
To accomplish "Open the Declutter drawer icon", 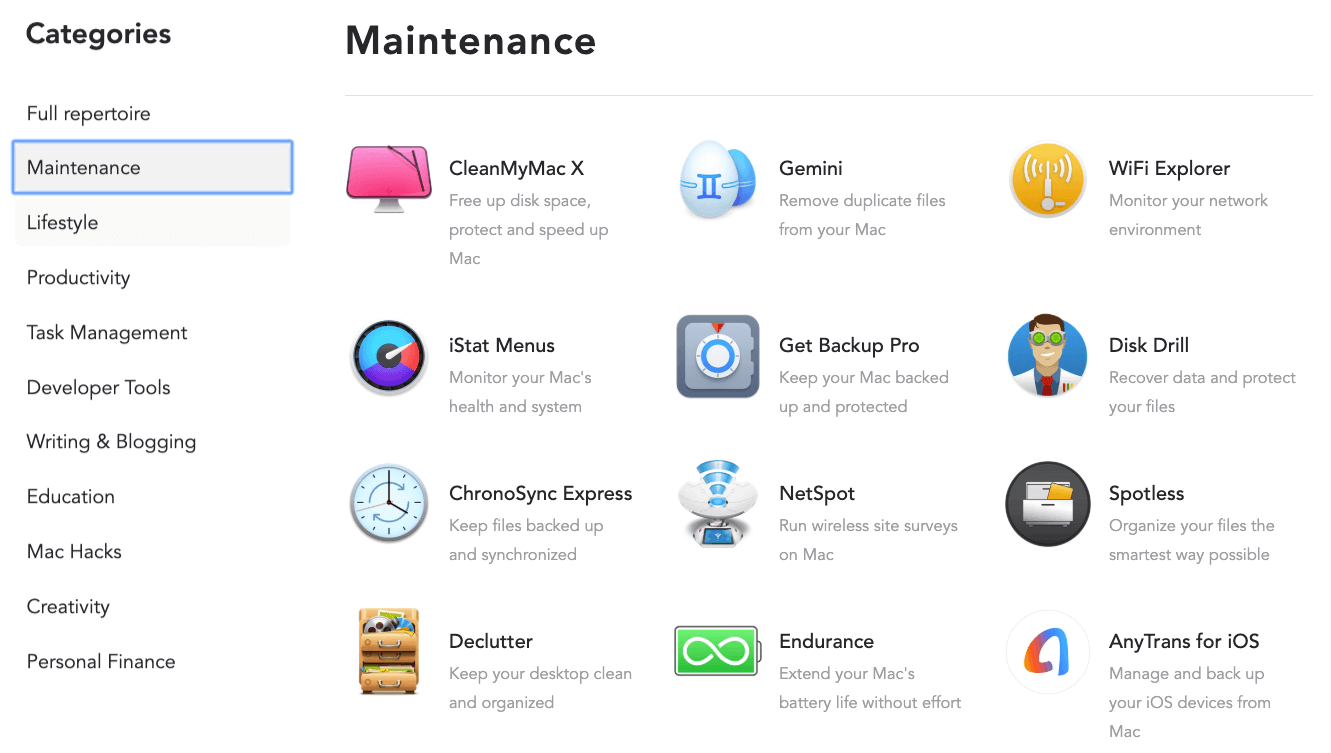I will 388,653.
